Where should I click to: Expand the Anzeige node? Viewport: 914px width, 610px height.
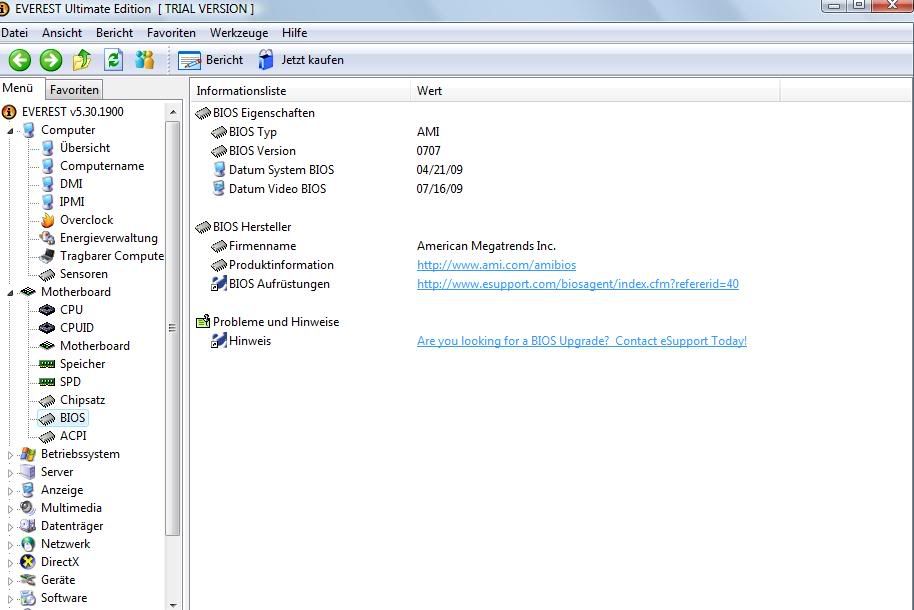point(10,491)
